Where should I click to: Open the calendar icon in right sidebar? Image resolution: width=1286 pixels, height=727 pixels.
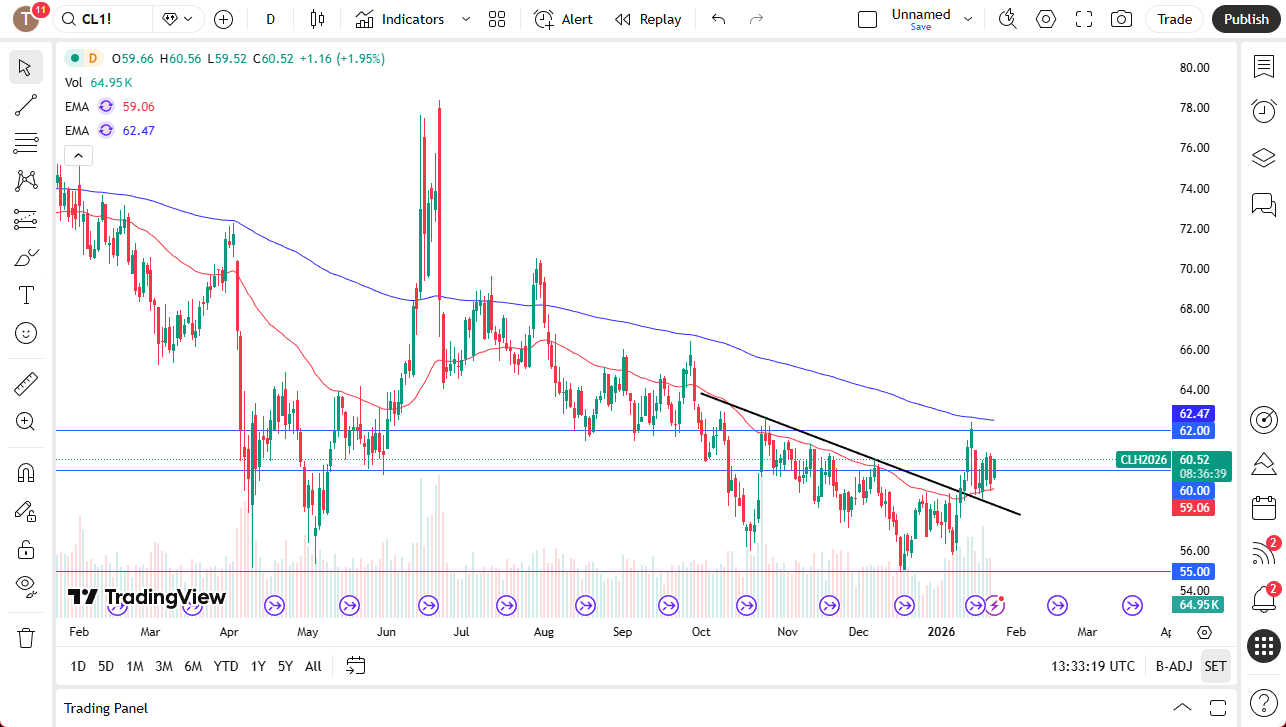coord(1263,507)
